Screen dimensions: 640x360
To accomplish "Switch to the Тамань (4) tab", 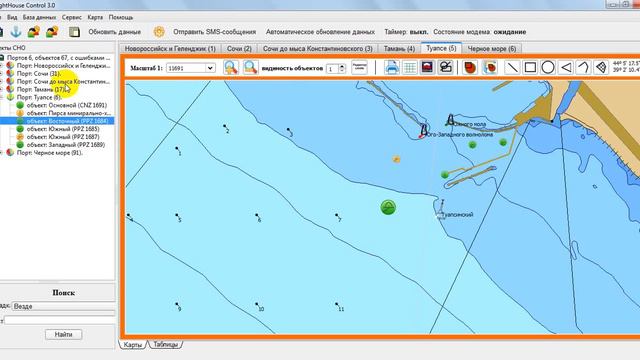I will [399, 49].
